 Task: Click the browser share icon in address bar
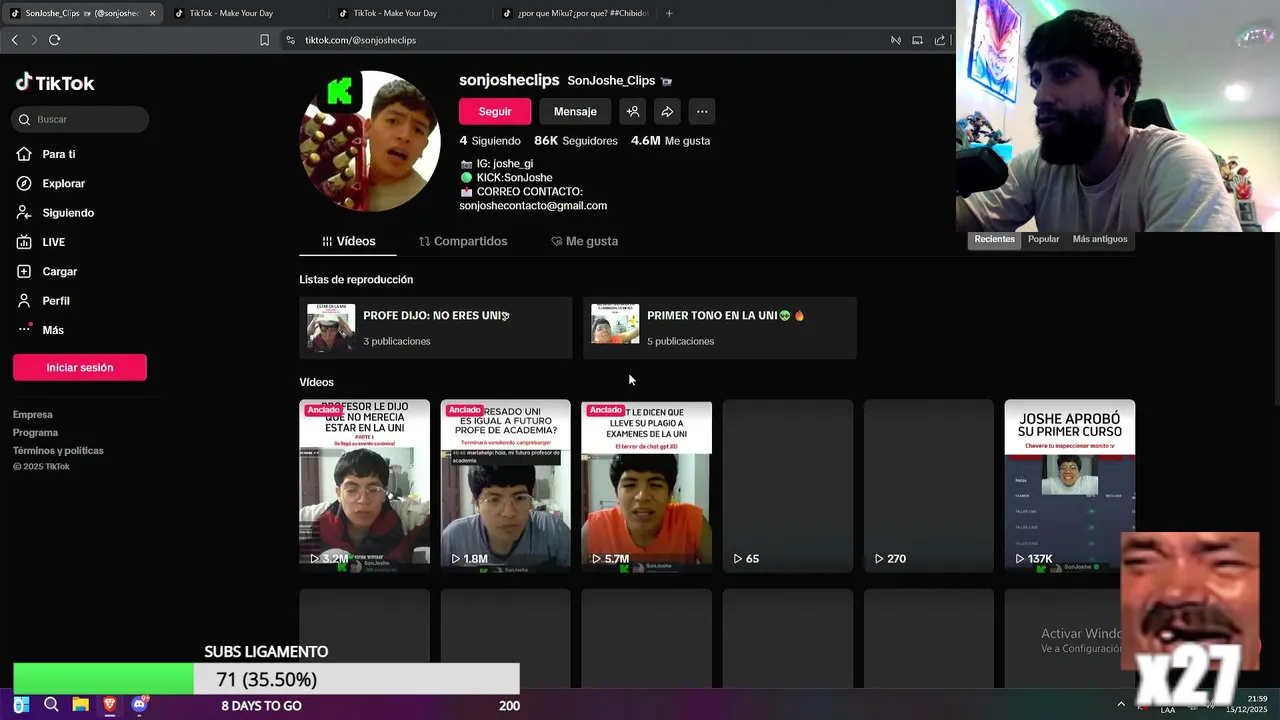click(940, 40)
